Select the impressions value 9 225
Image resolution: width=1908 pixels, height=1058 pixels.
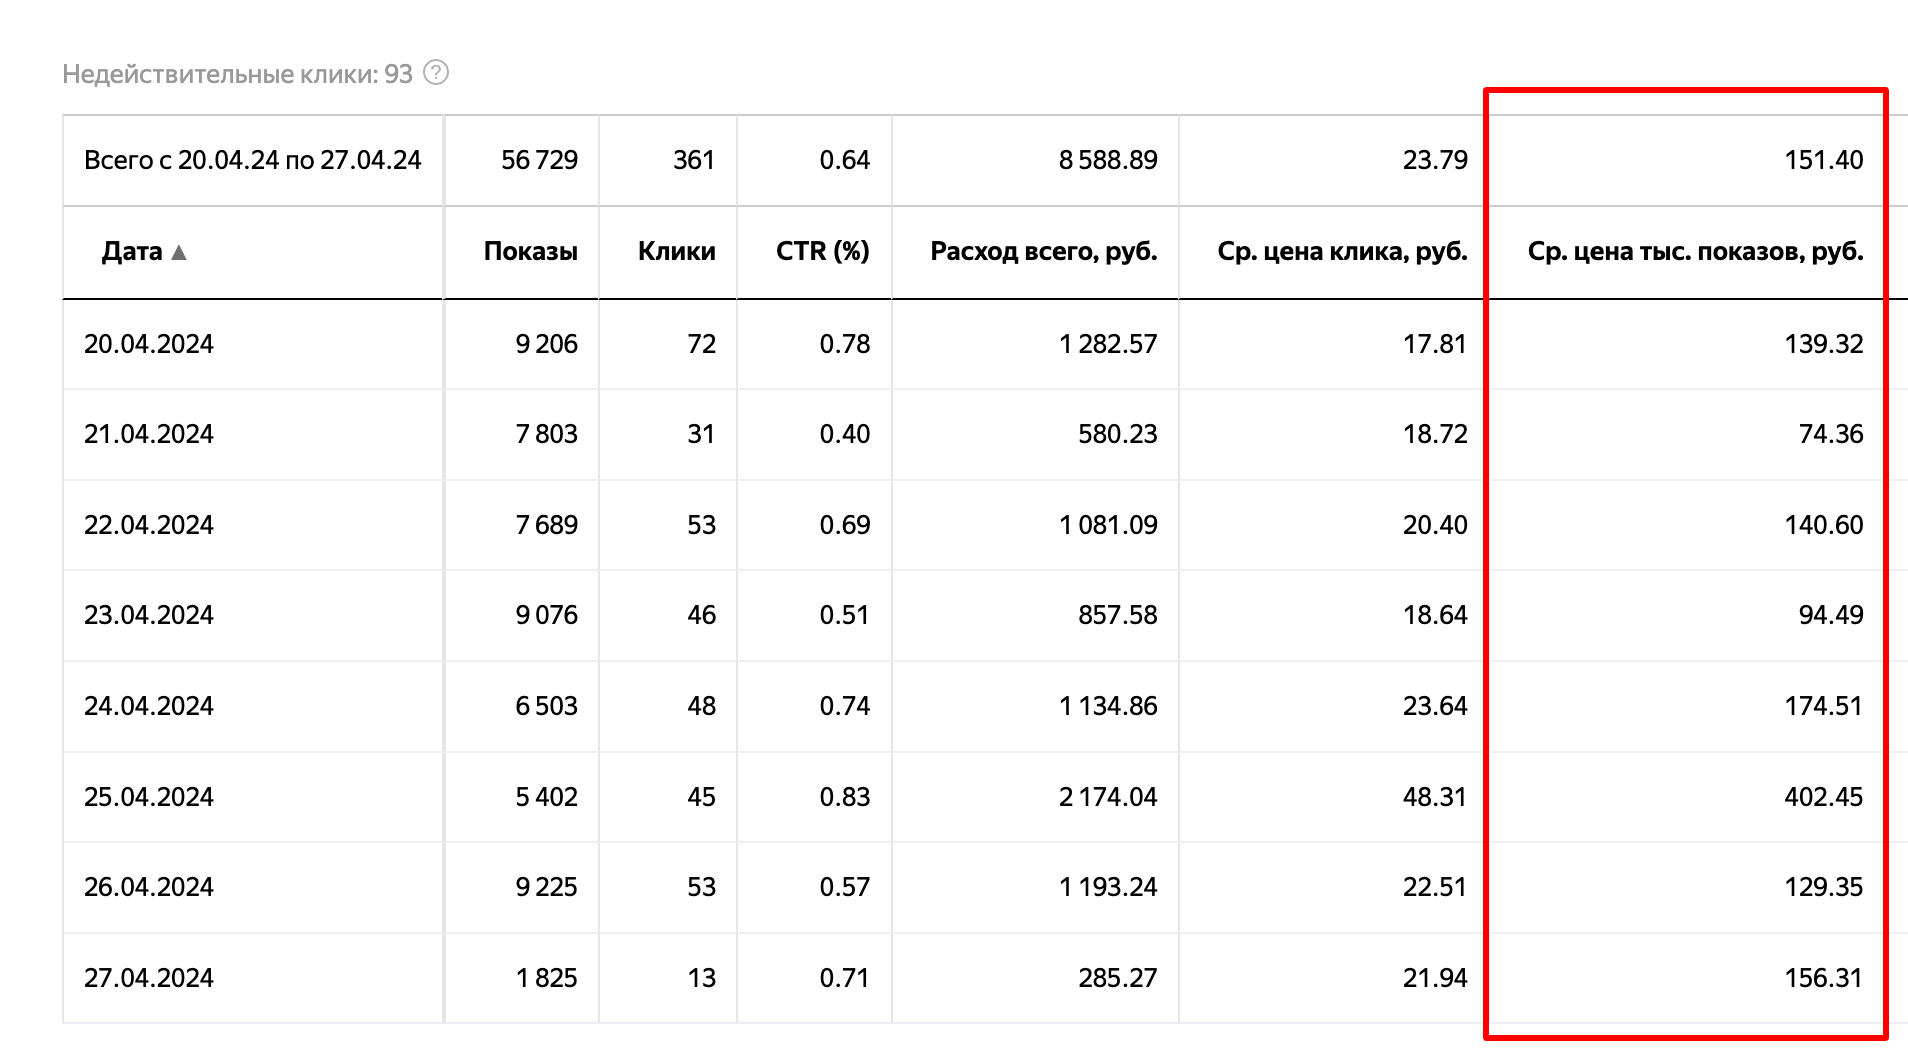point(546,887)
